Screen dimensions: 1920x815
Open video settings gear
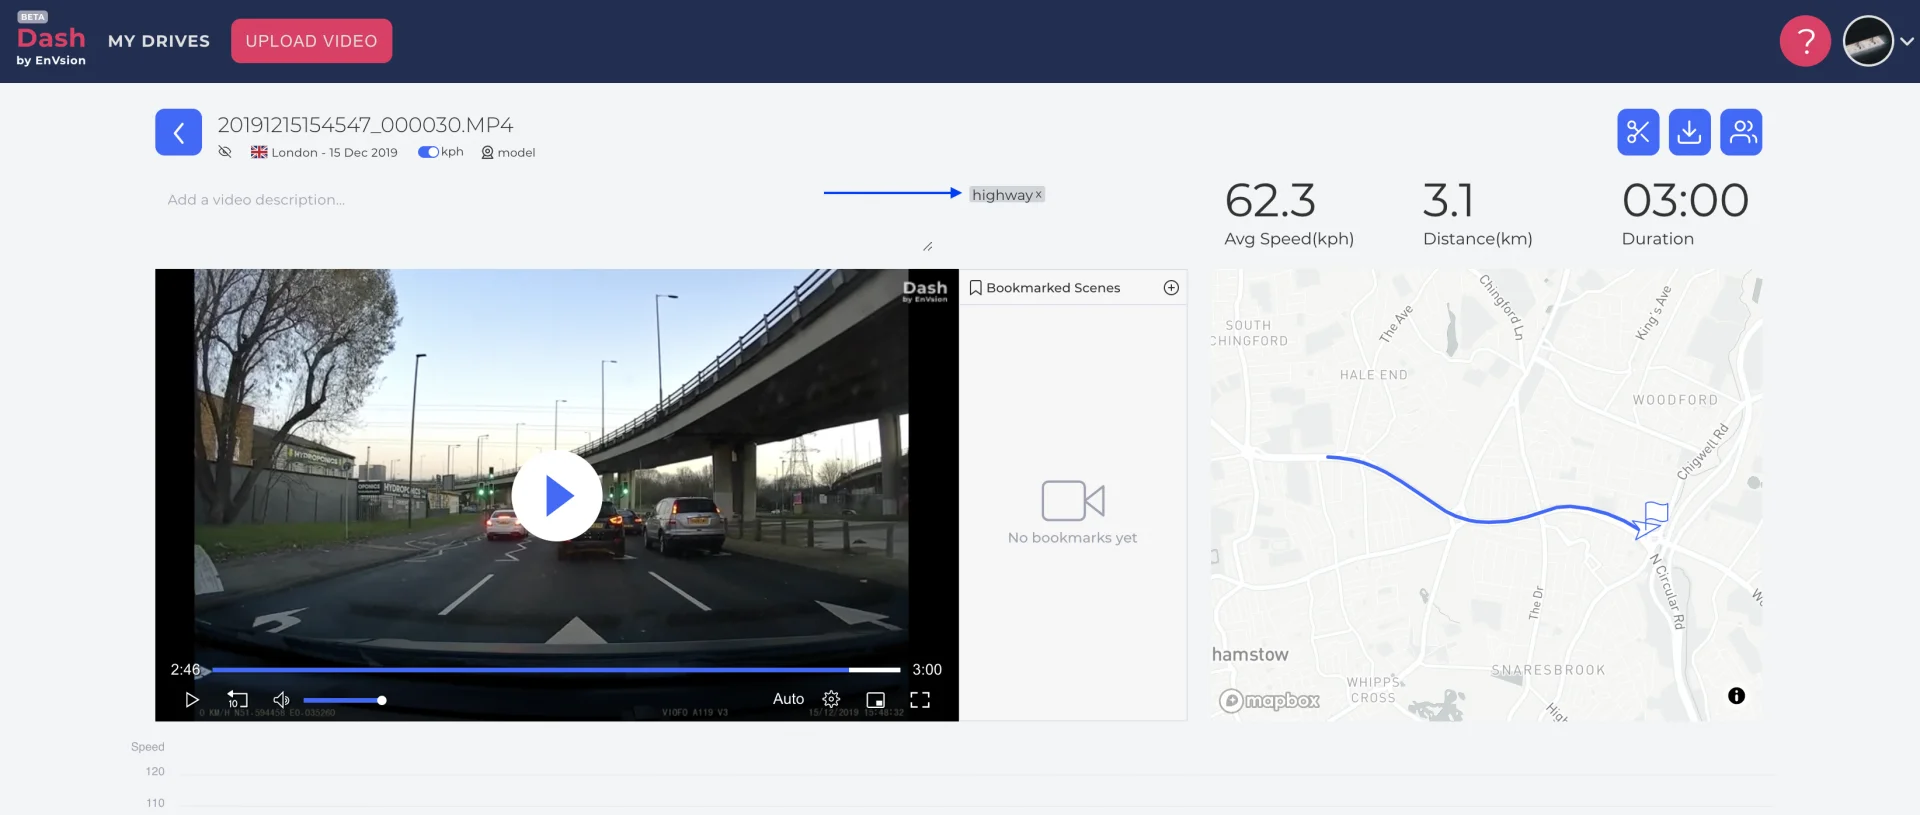(x=831, y=699)
